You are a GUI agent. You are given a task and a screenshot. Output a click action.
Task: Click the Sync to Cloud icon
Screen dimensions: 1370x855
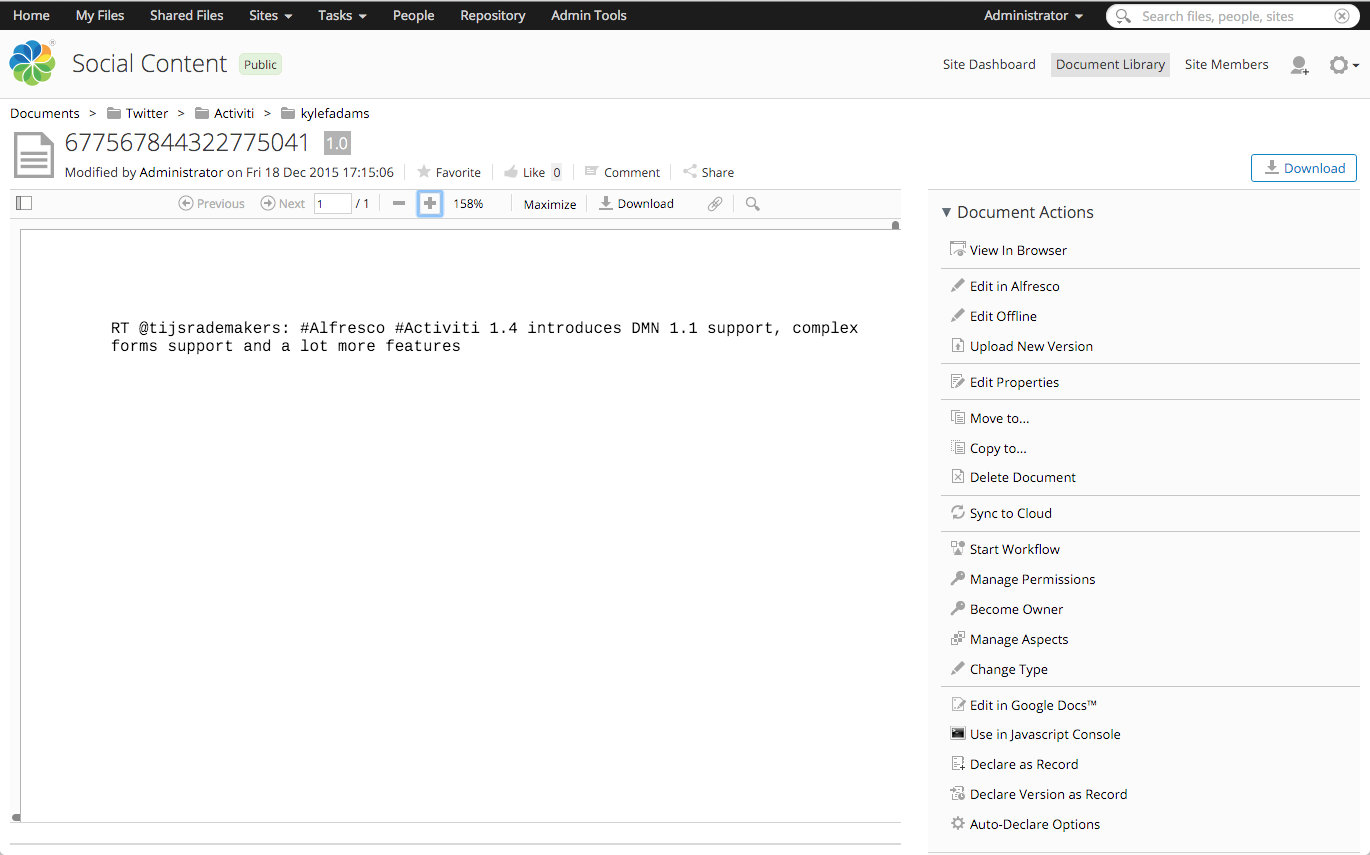pyautogui.click(x=958, y=513)
